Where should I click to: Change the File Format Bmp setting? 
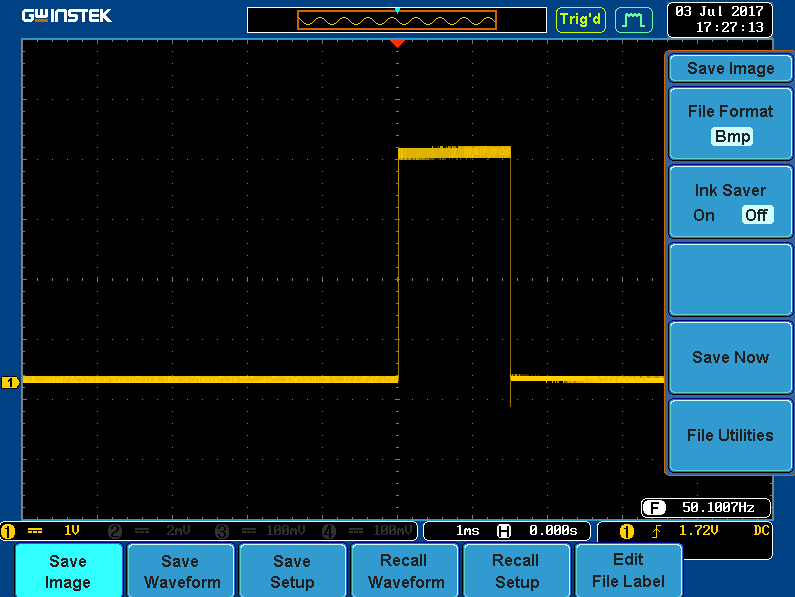tap(731, 124)
